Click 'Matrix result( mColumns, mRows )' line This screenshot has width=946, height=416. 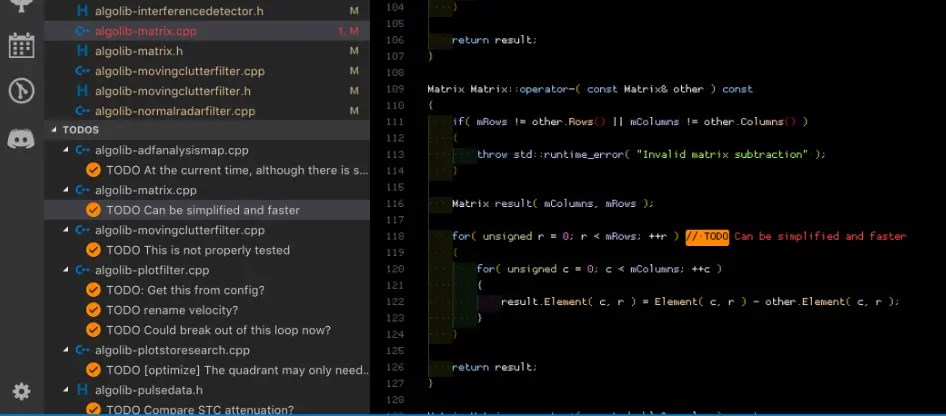[x=553, y=204]
